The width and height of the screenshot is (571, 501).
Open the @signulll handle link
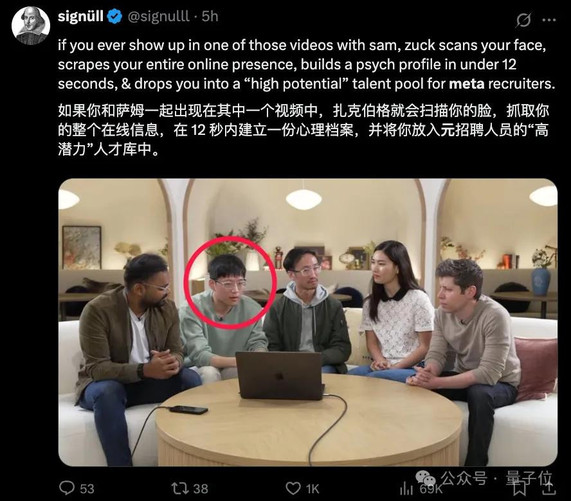[158, 16]
